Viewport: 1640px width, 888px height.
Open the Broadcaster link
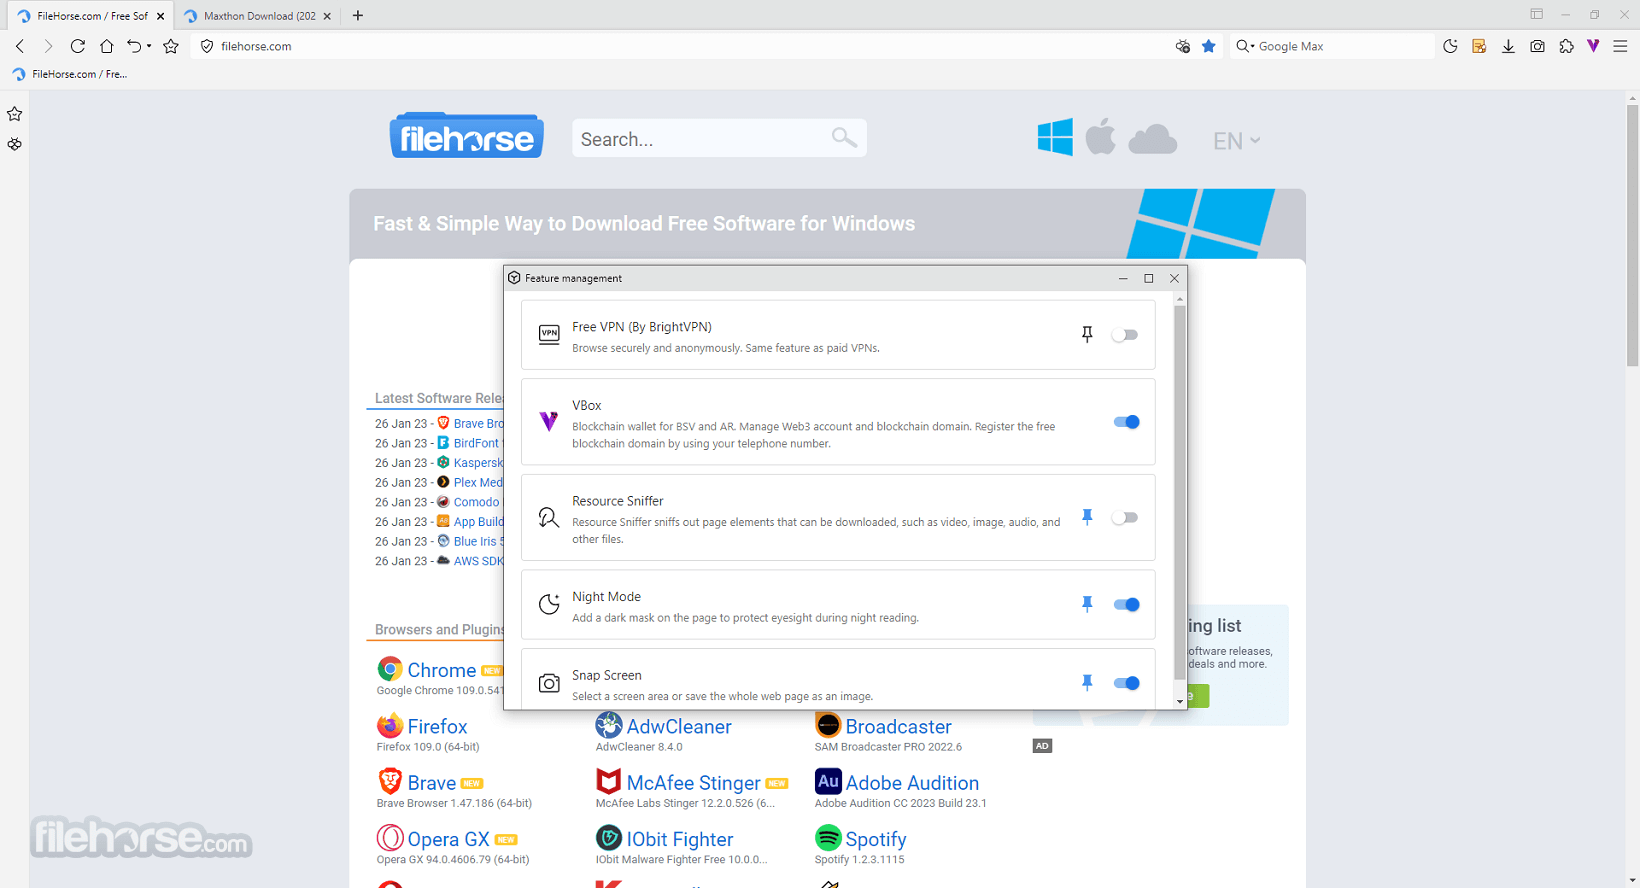(898, 727)
